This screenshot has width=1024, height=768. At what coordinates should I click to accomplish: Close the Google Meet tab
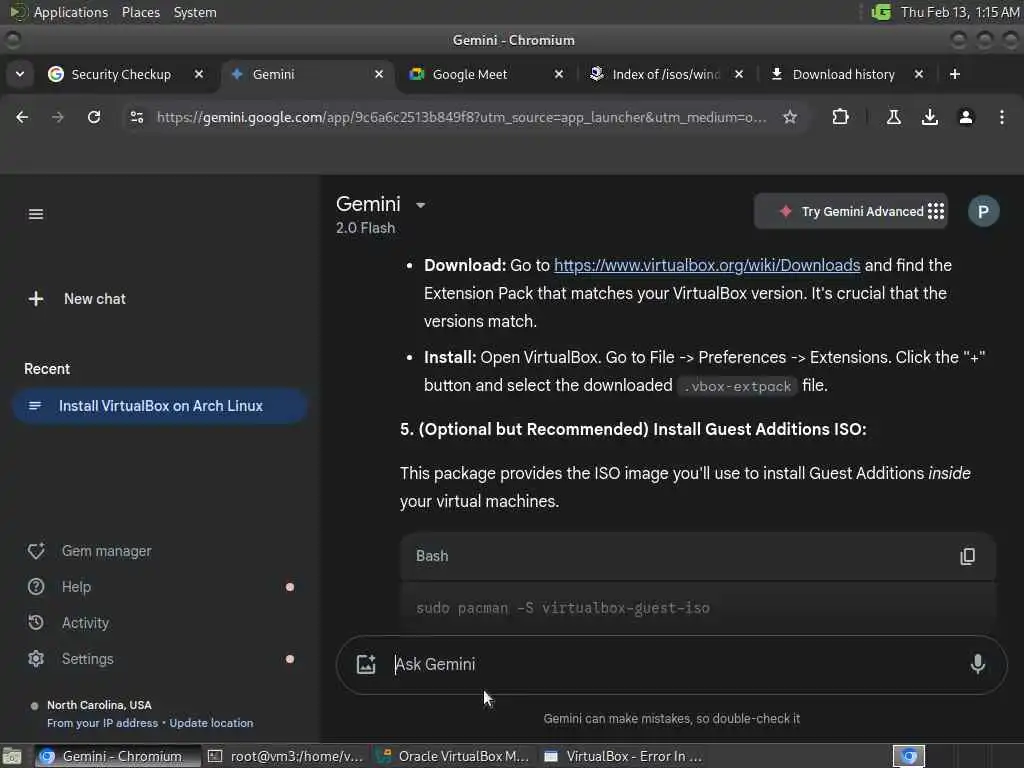(558, 74)
